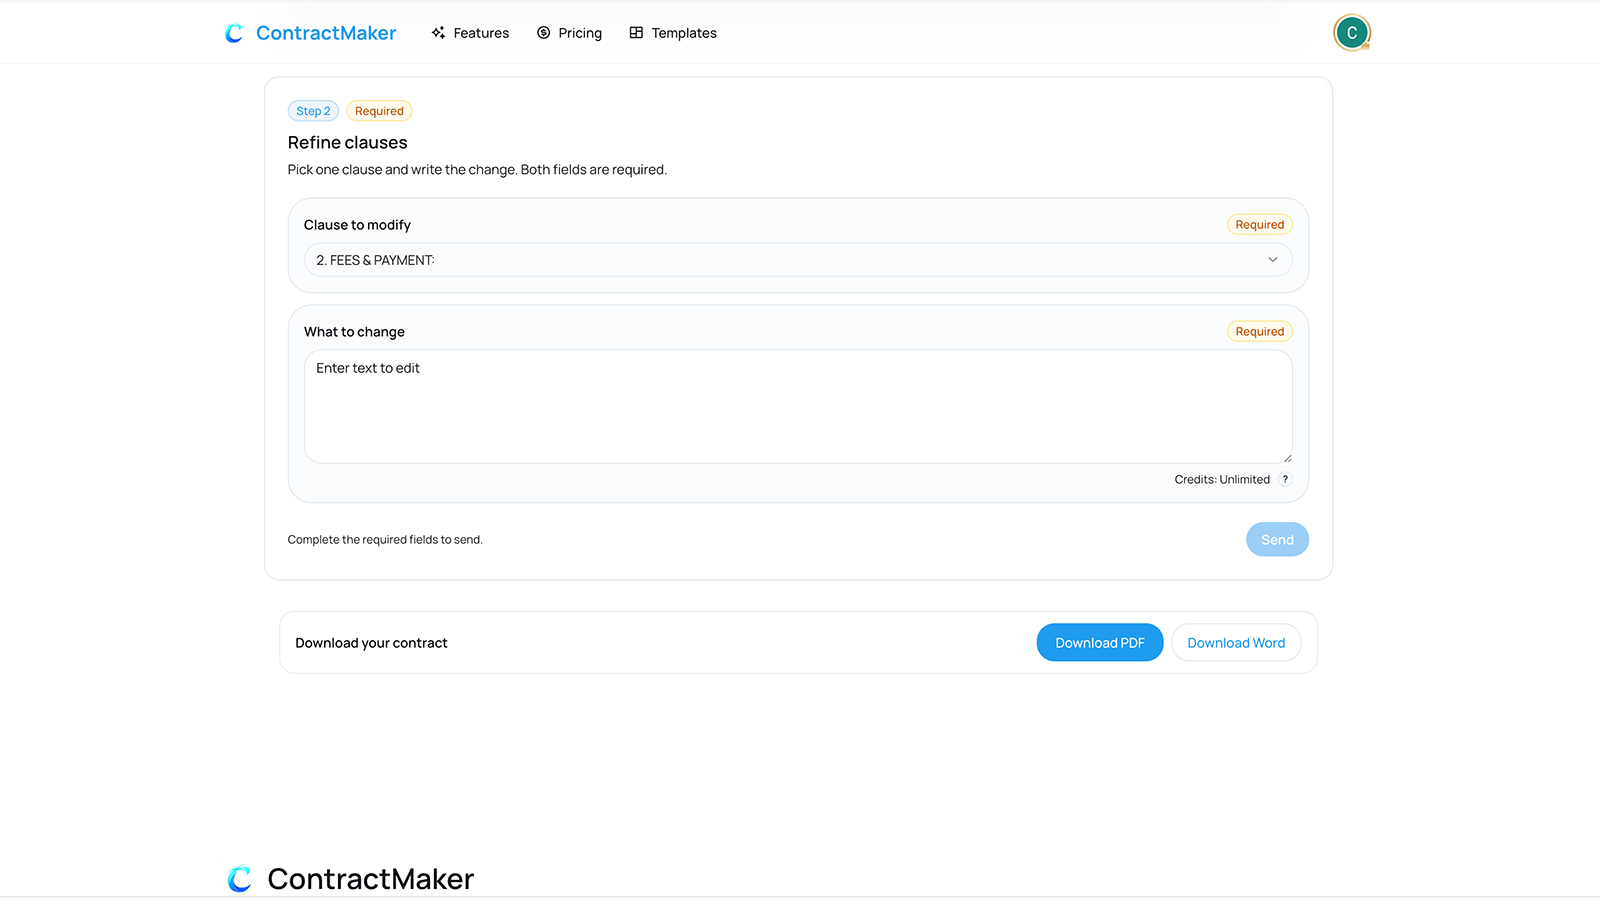This screenshot has width=1600, height=900.
Task: Click the sparkle Features icon in navigation
Action: 438,32
